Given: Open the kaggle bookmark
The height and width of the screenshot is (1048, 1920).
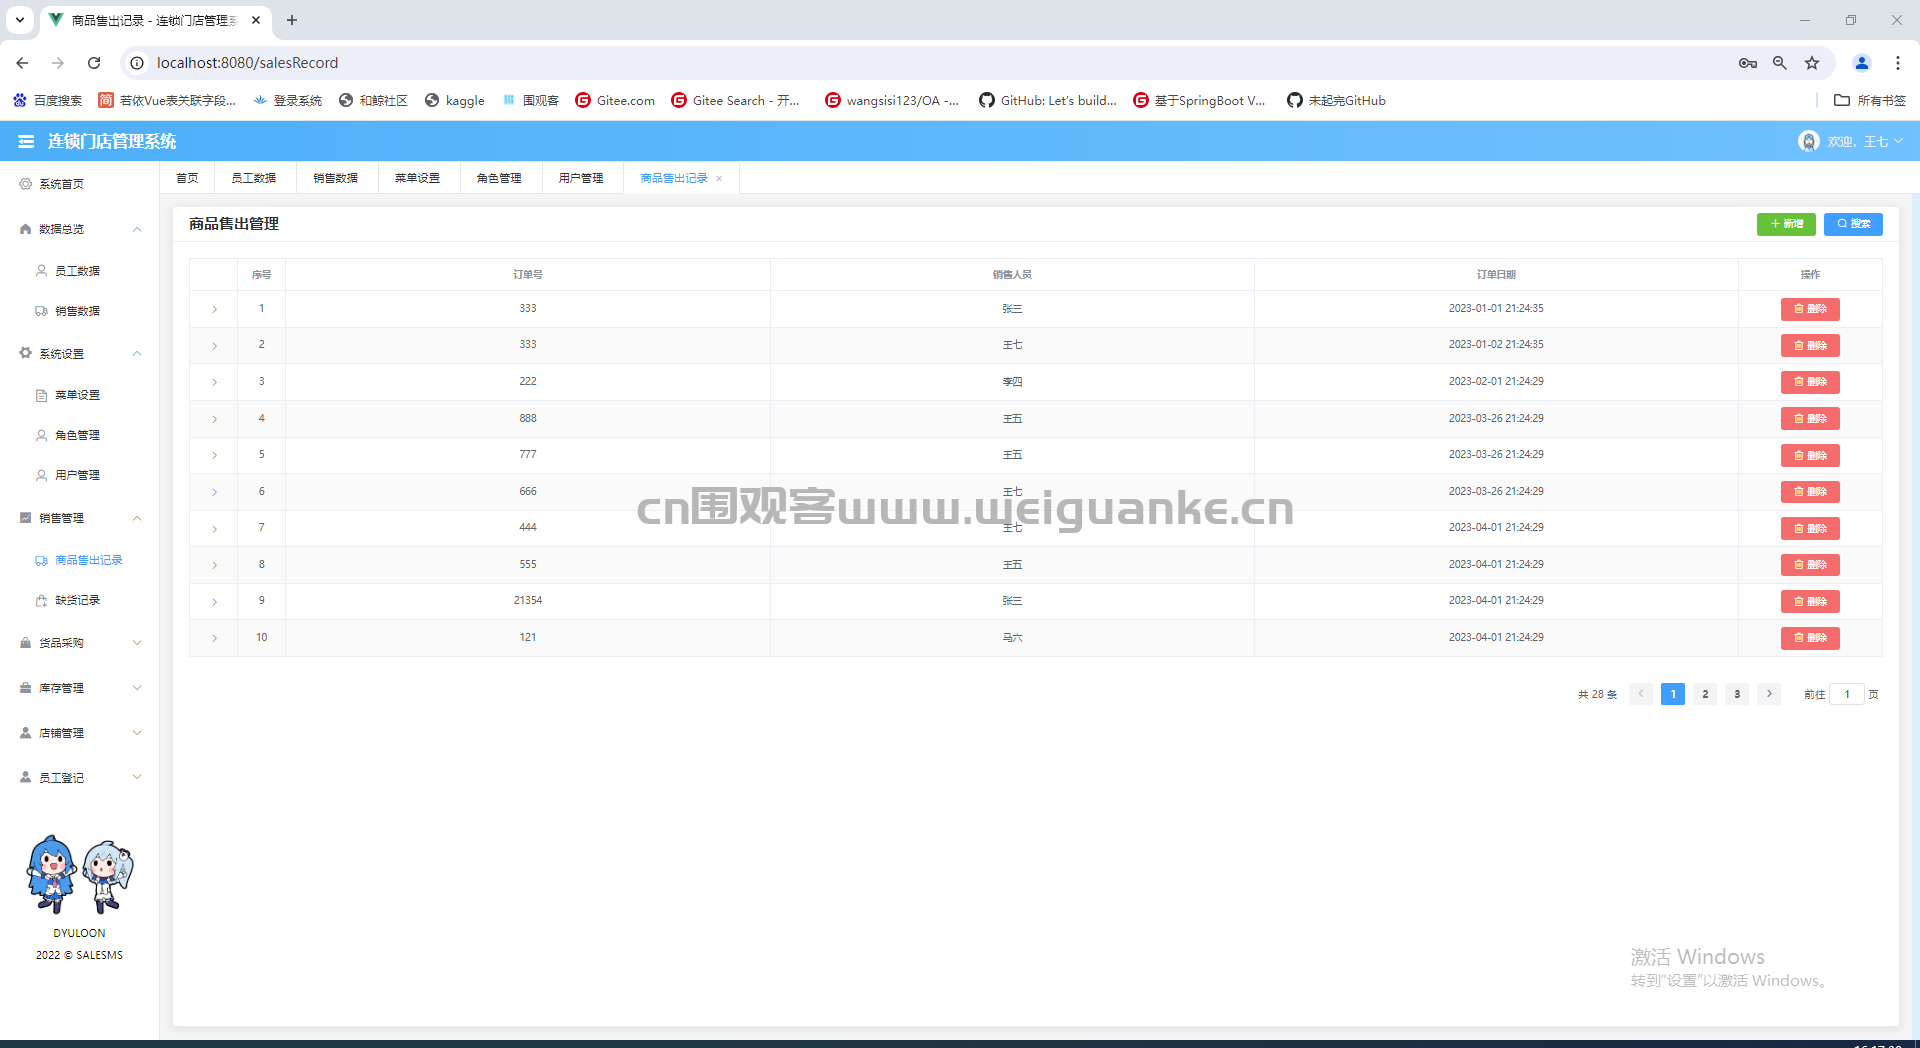Looking at the screenshot, I should pos(455,100).
